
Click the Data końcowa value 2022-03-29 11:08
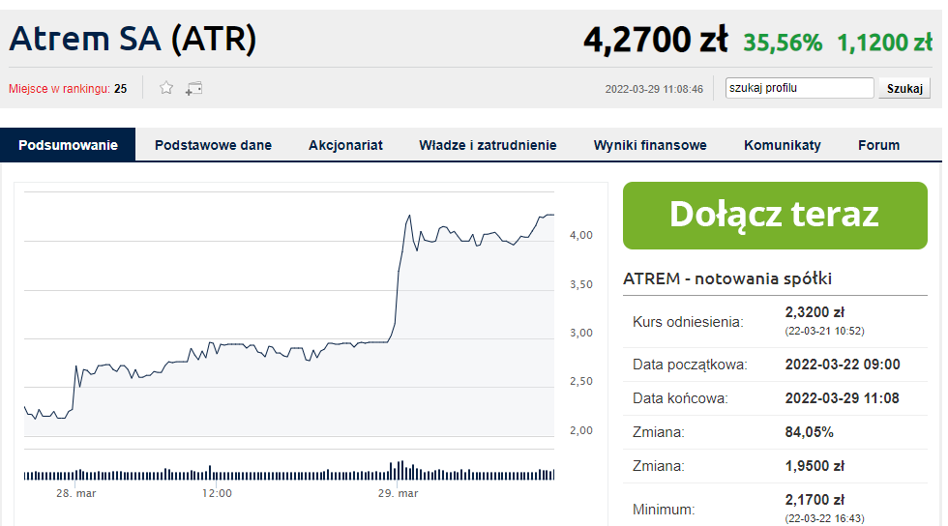tap(842, 398)
